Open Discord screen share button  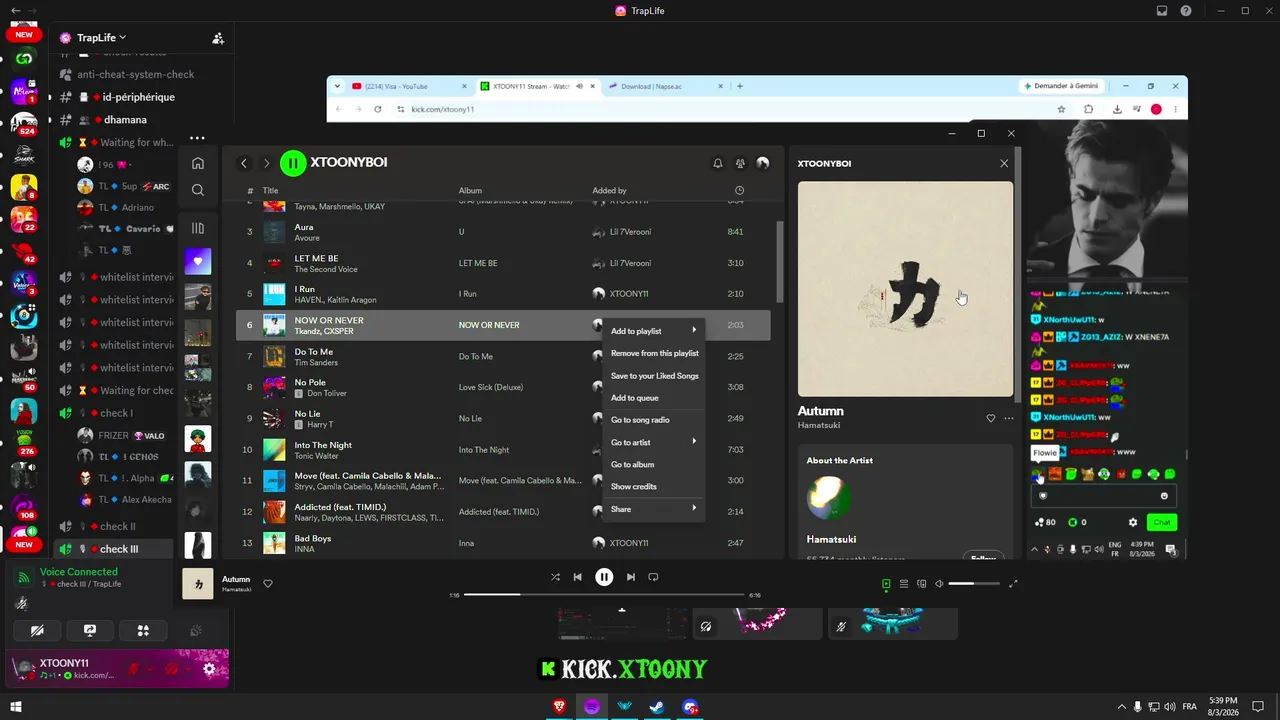tap(90, 630)
